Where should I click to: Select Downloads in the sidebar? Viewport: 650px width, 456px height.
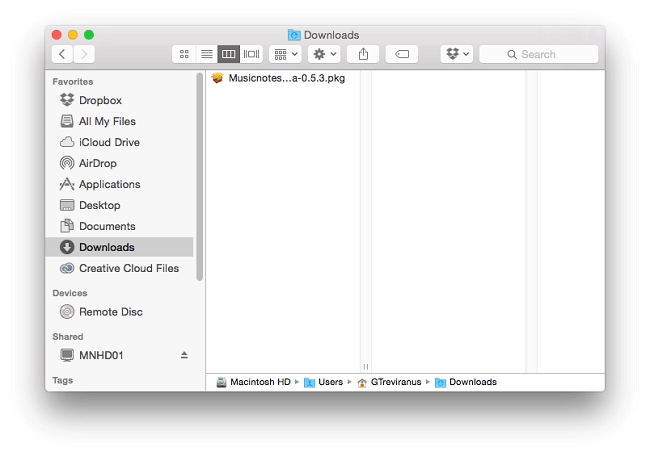(x=119, y=247)
